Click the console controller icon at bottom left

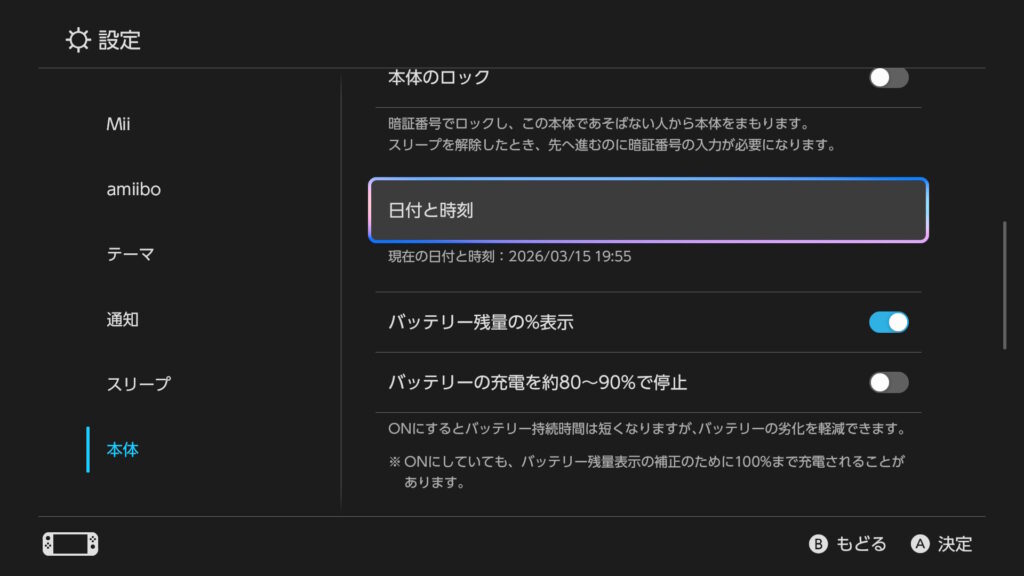[x=70, y=544]
